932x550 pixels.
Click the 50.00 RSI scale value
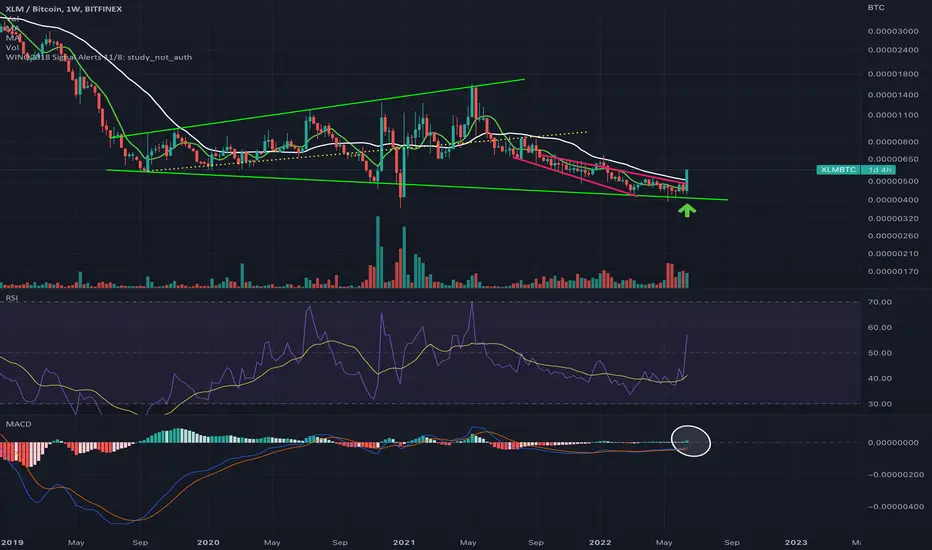click(x=880, y=353)
